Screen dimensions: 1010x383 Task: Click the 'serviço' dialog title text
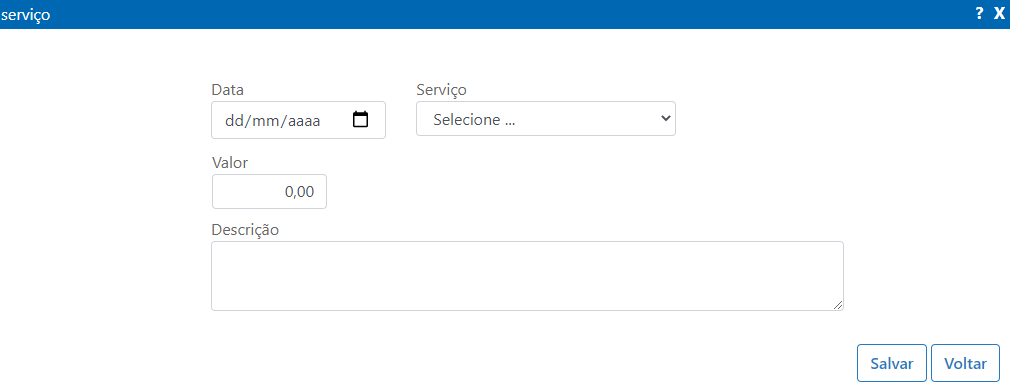tap(26, 15)
